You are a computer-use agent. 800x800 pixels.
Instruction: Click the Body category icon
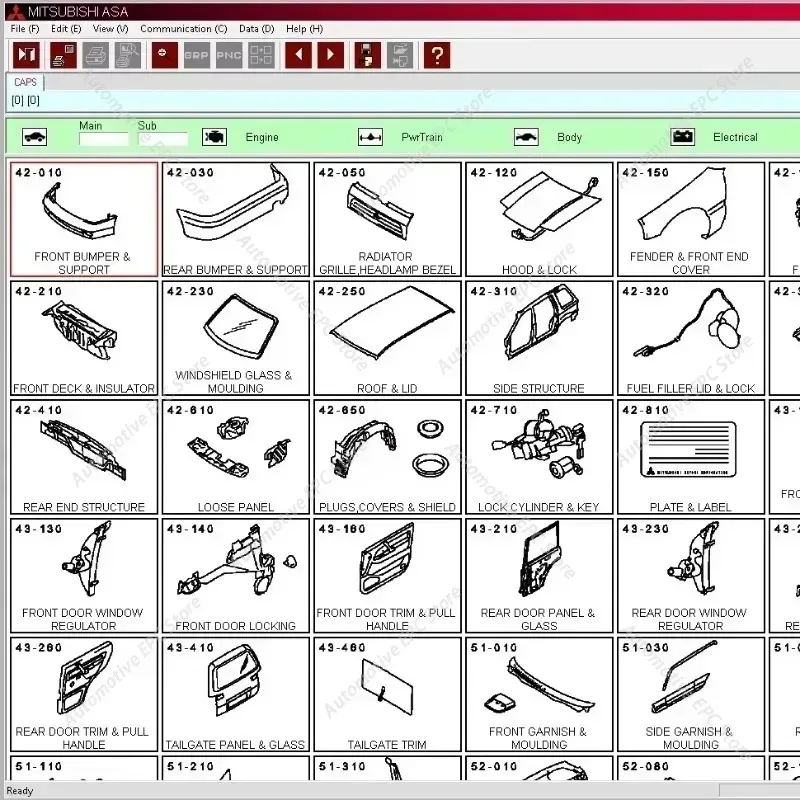click(x=527, y=137)
